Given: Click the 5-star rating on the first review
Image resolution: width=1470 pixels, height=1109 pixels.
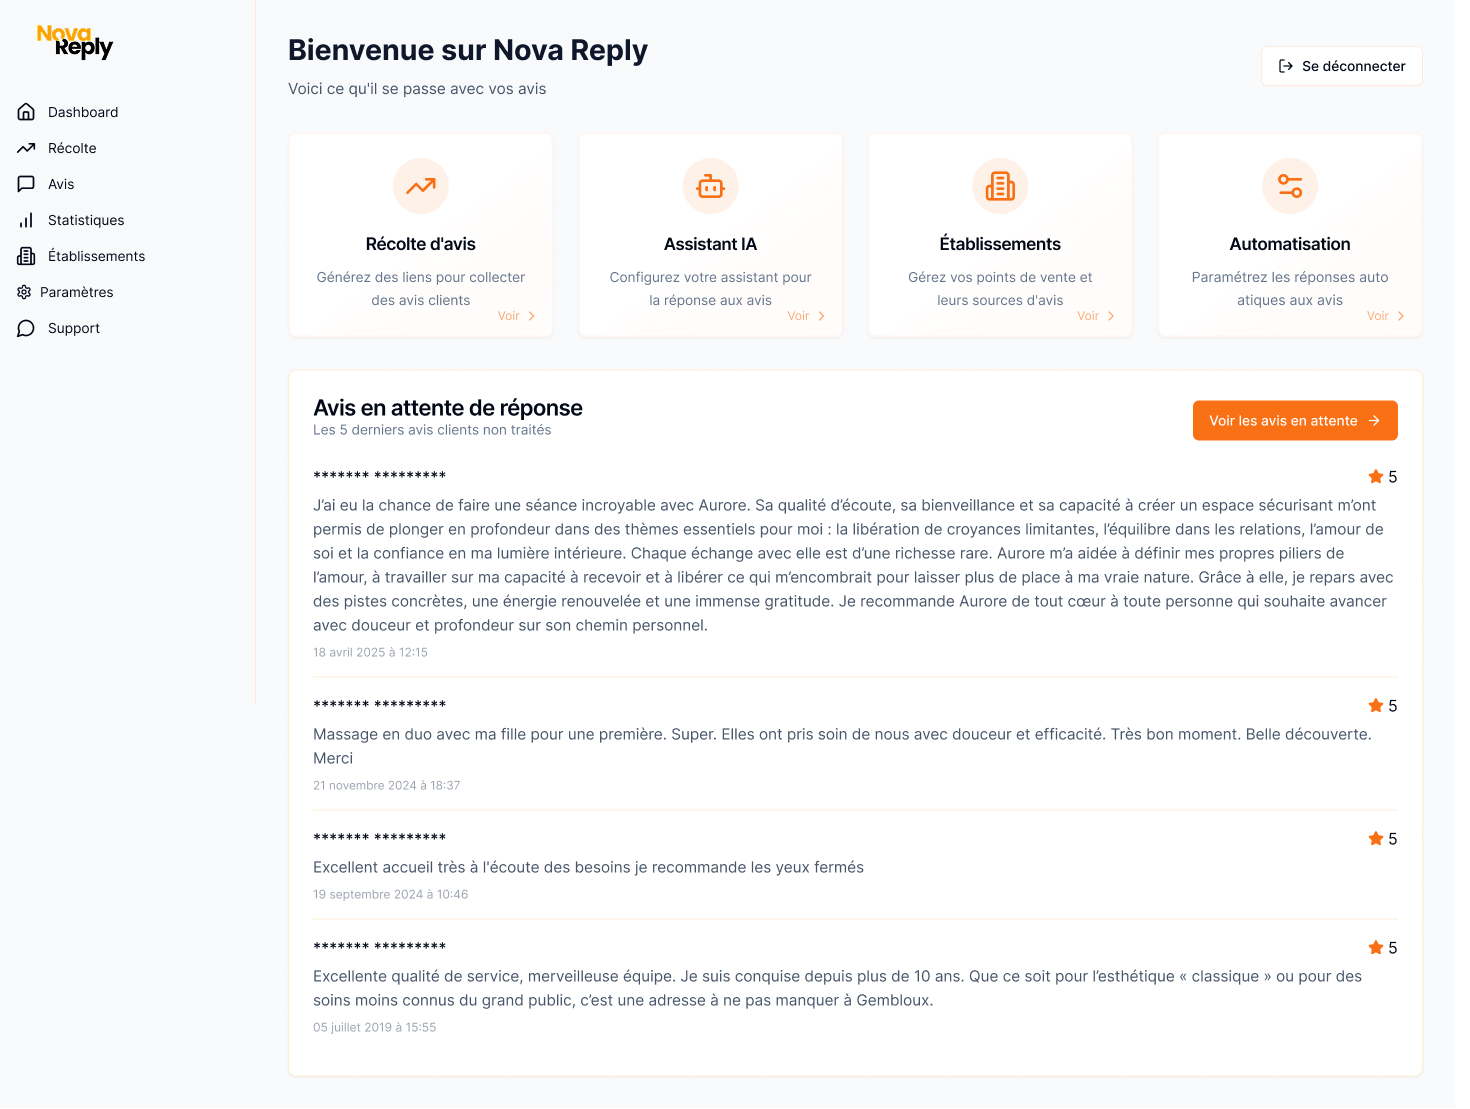Looking at the screenshot, I should pos(1383,477).
